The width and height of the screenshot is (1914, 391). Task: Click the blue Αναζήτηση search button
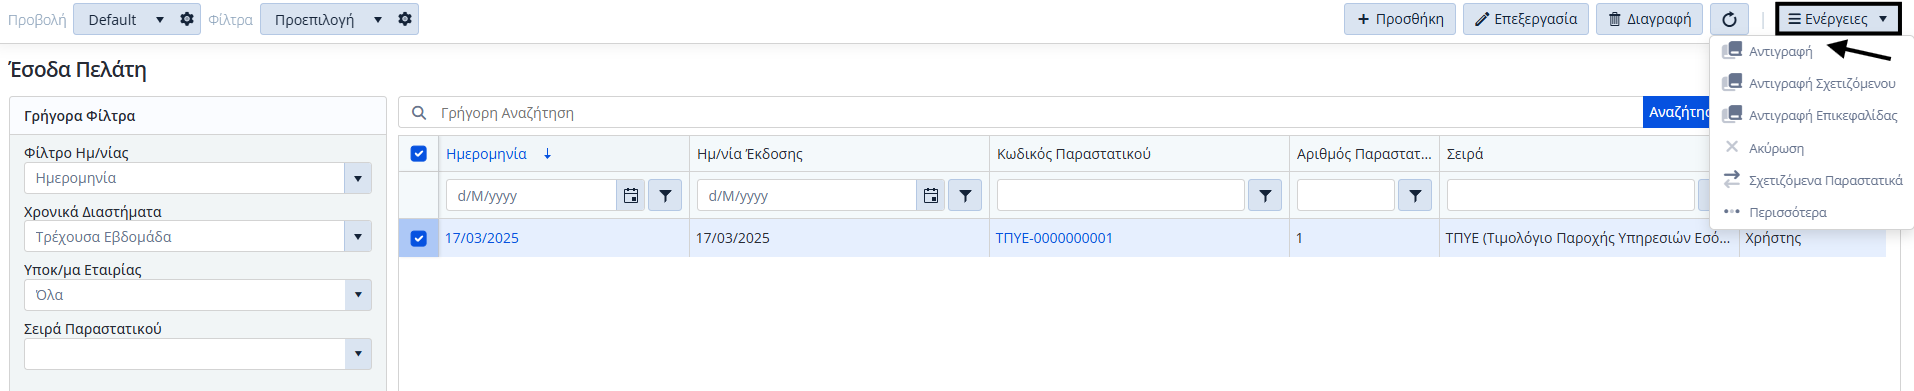(x=1677, y=112)
